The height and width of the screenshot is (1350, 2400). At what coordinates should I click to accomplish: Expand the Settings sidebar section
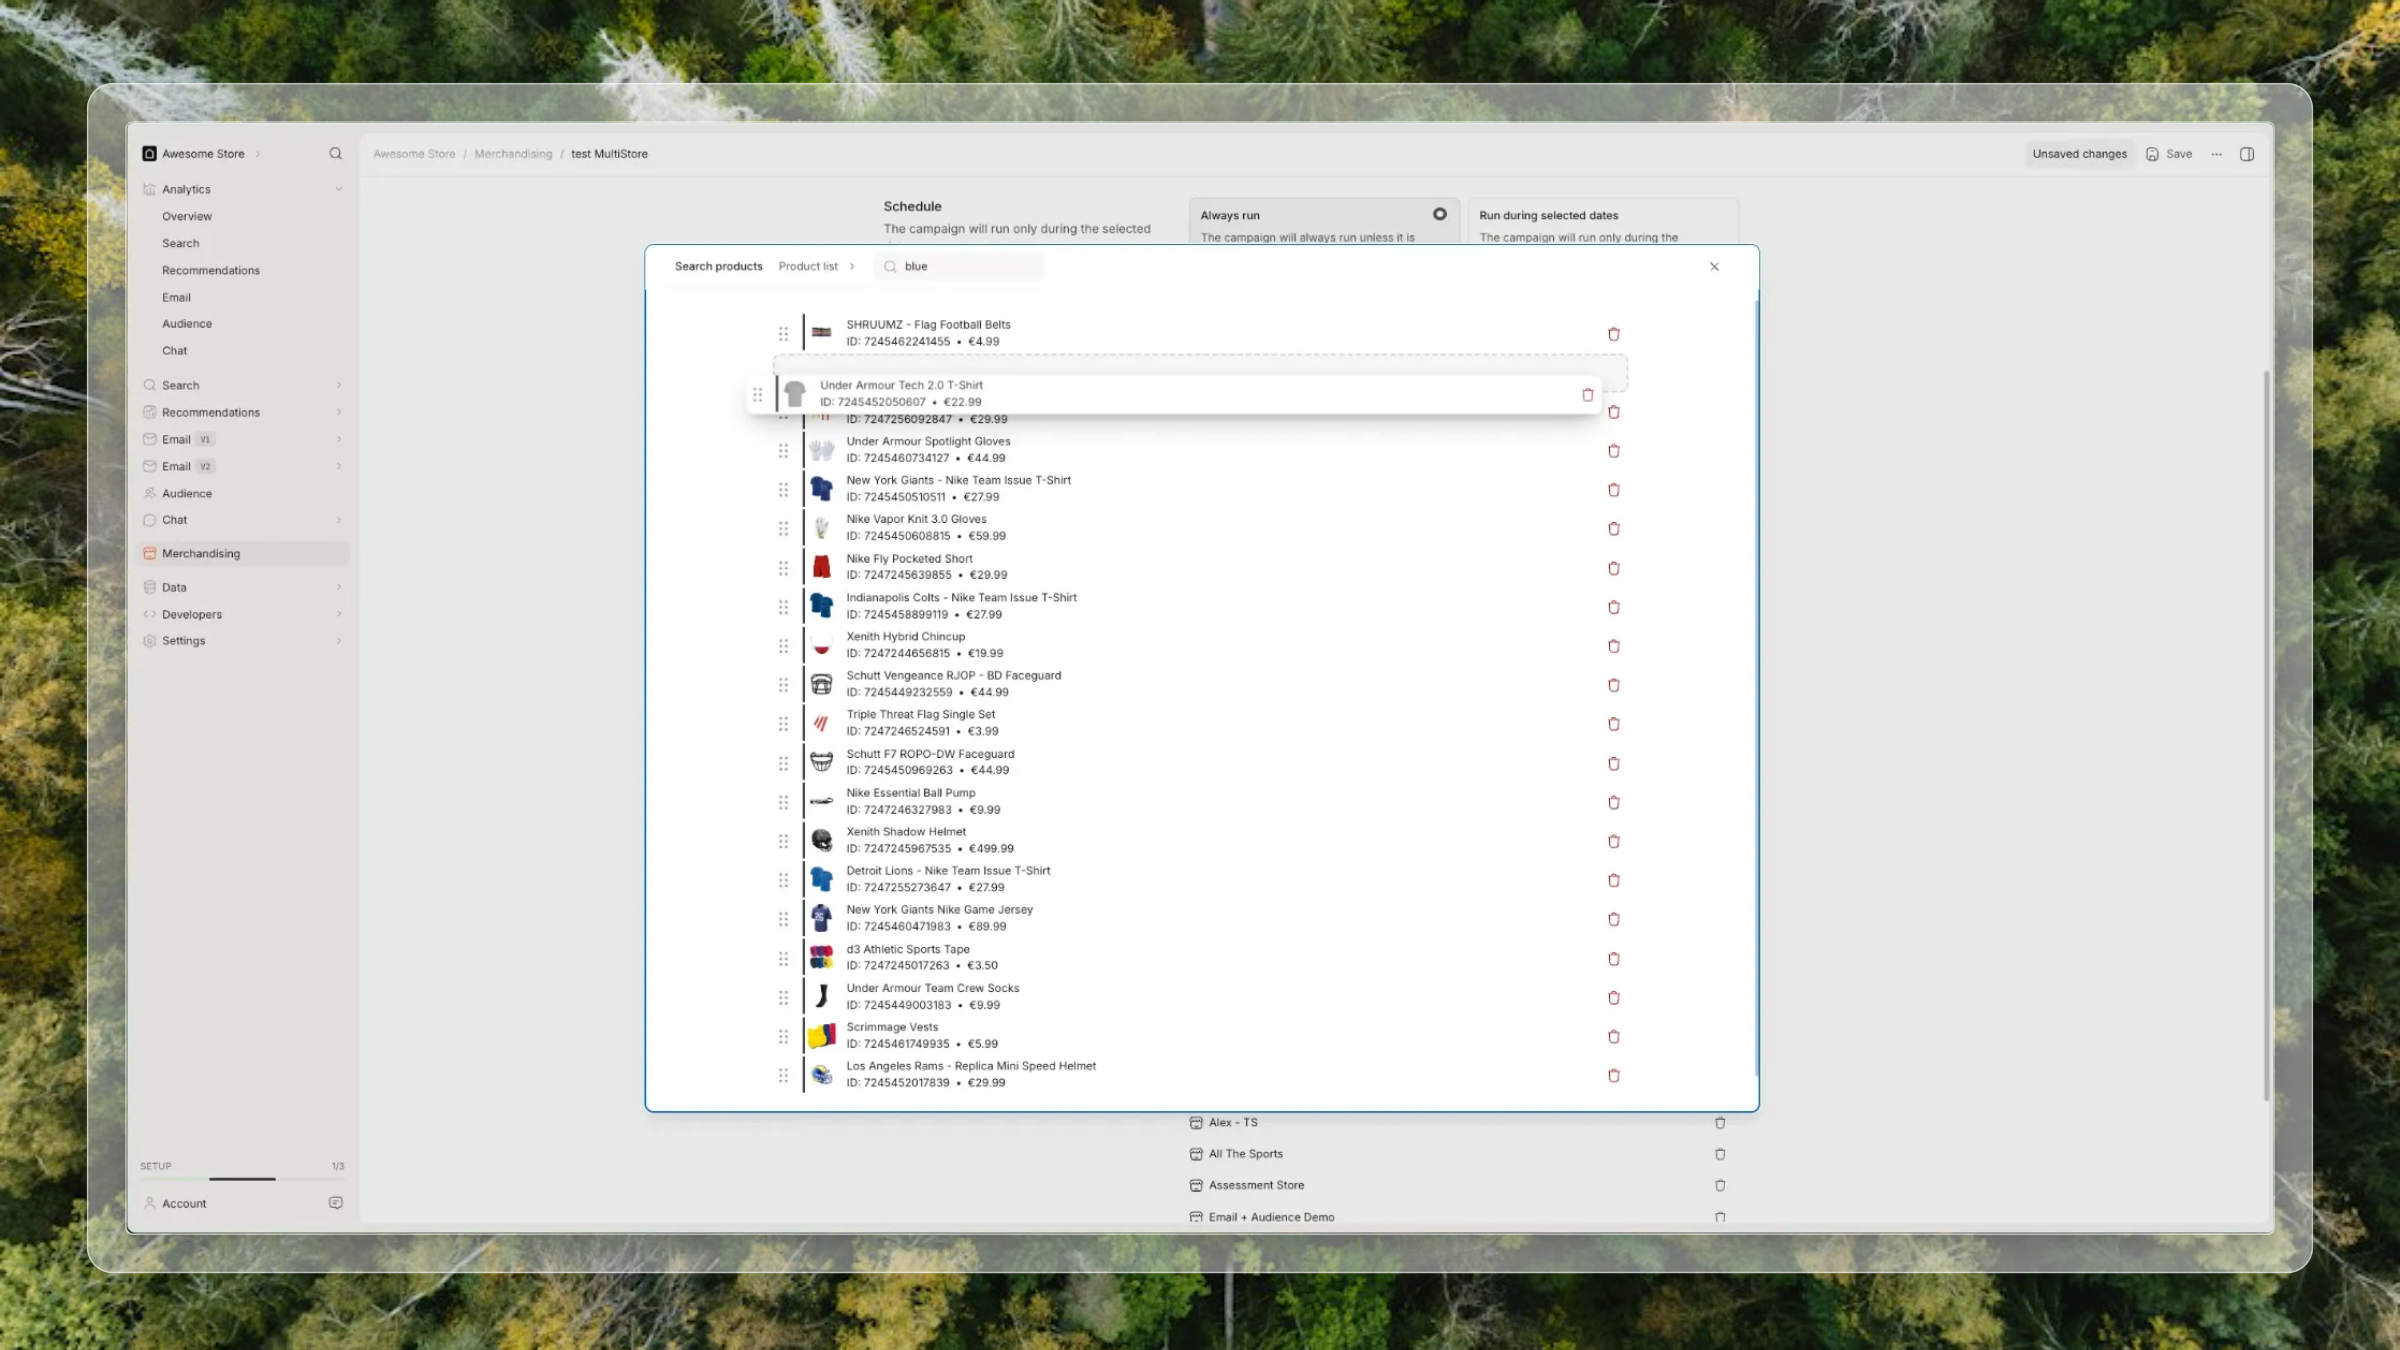(339, 641)
